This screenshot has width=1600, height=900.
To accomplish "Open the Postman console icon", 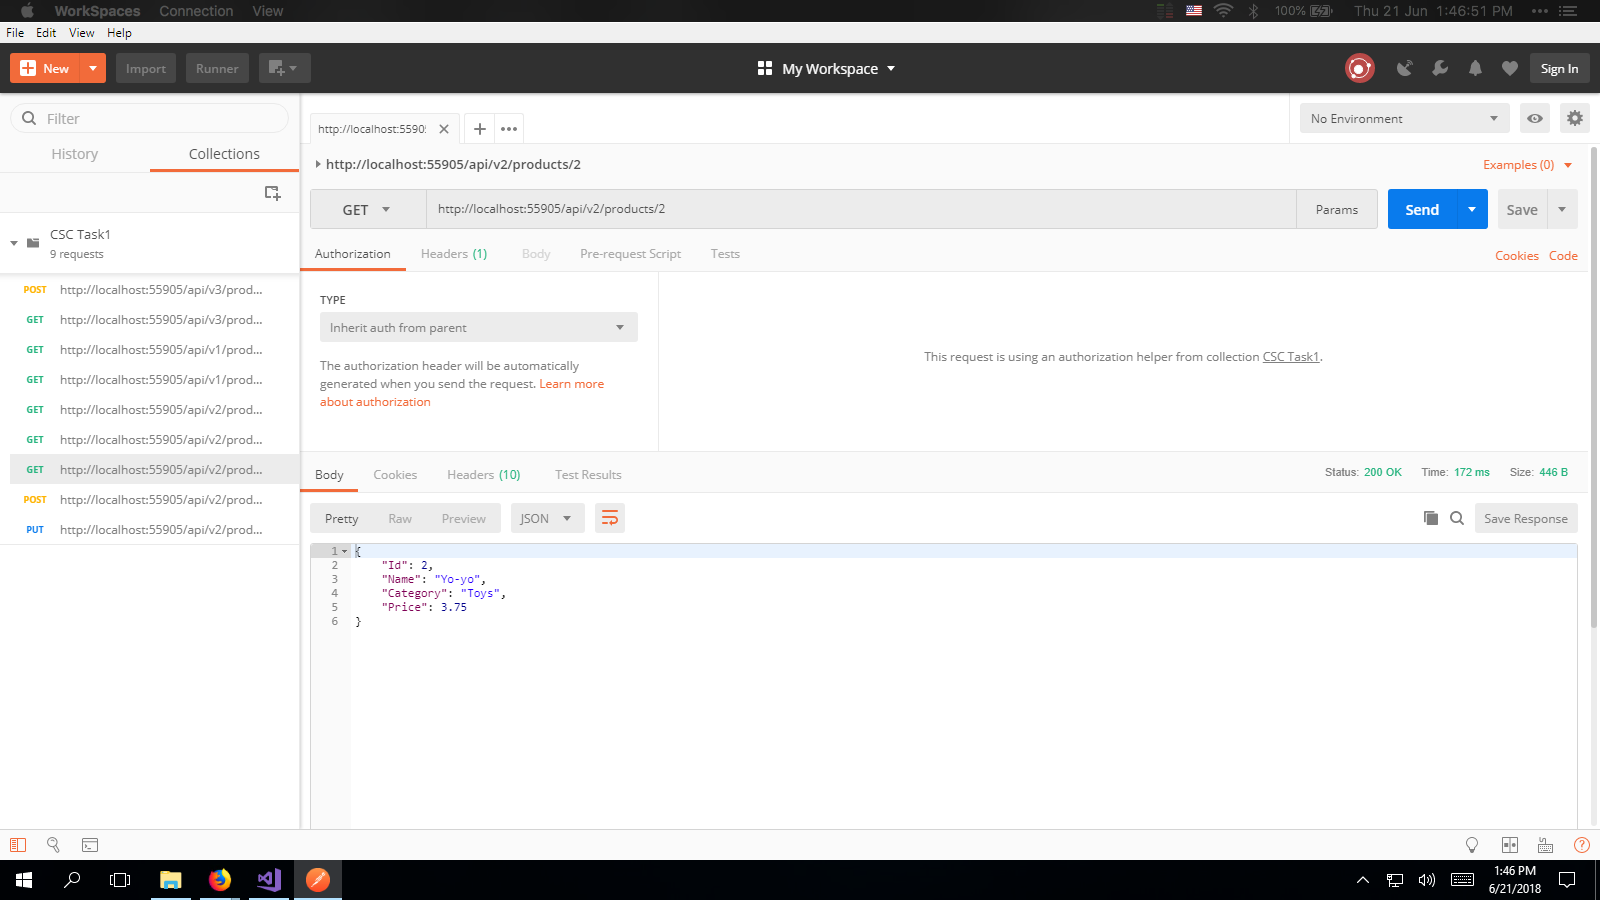I will [x=90, y=845].
